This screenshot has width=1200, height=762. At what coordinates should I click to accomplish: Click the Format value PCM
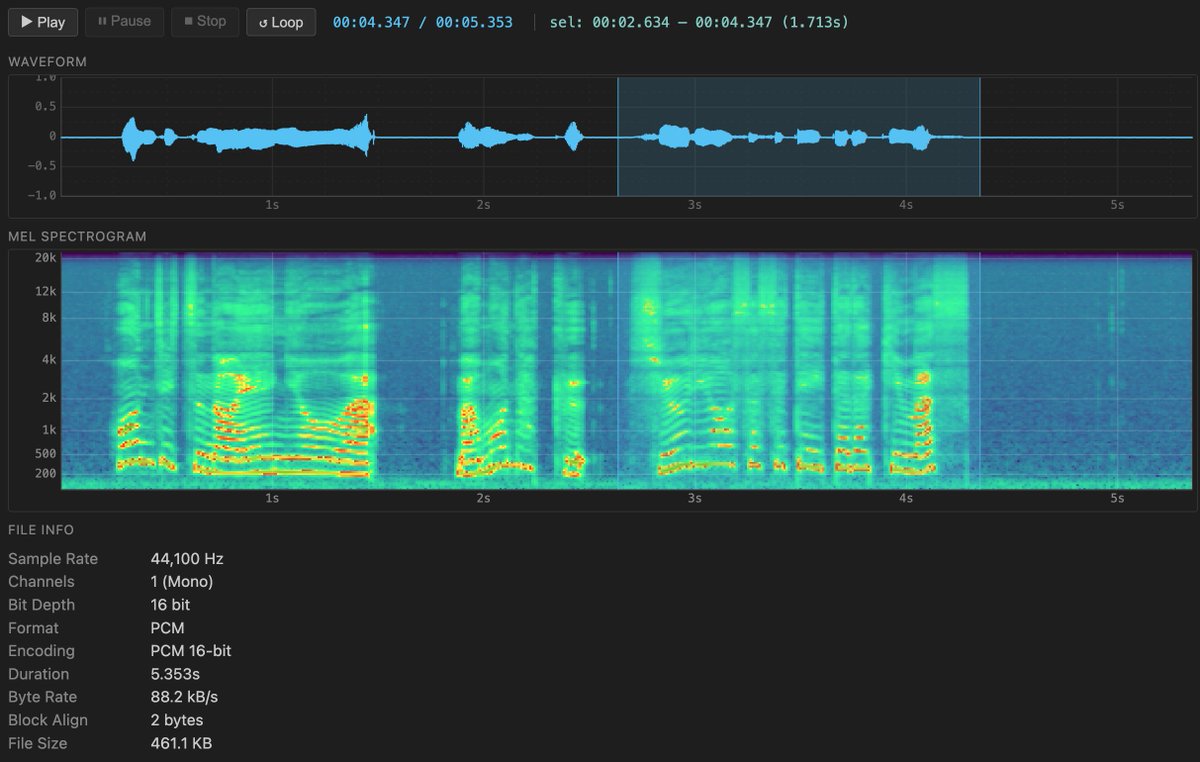coord(167,628)
